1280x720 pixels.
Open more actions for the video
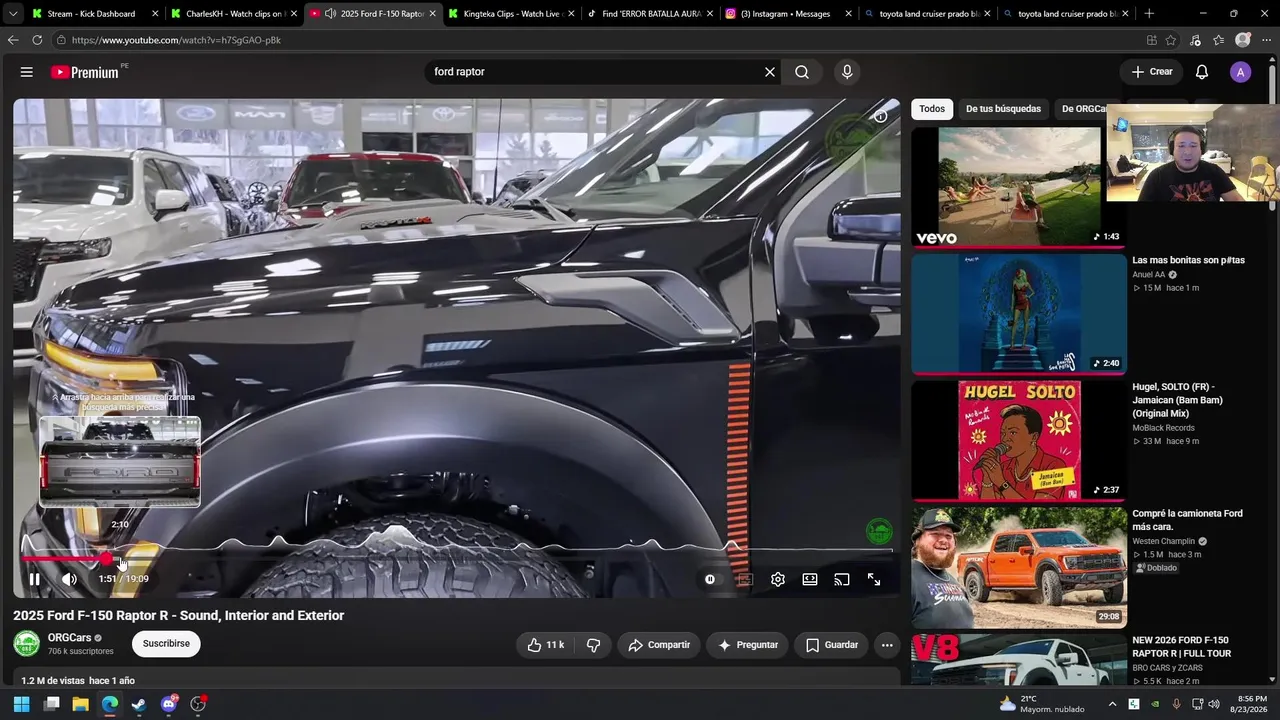pyautogui.click(x=887, y=645)
